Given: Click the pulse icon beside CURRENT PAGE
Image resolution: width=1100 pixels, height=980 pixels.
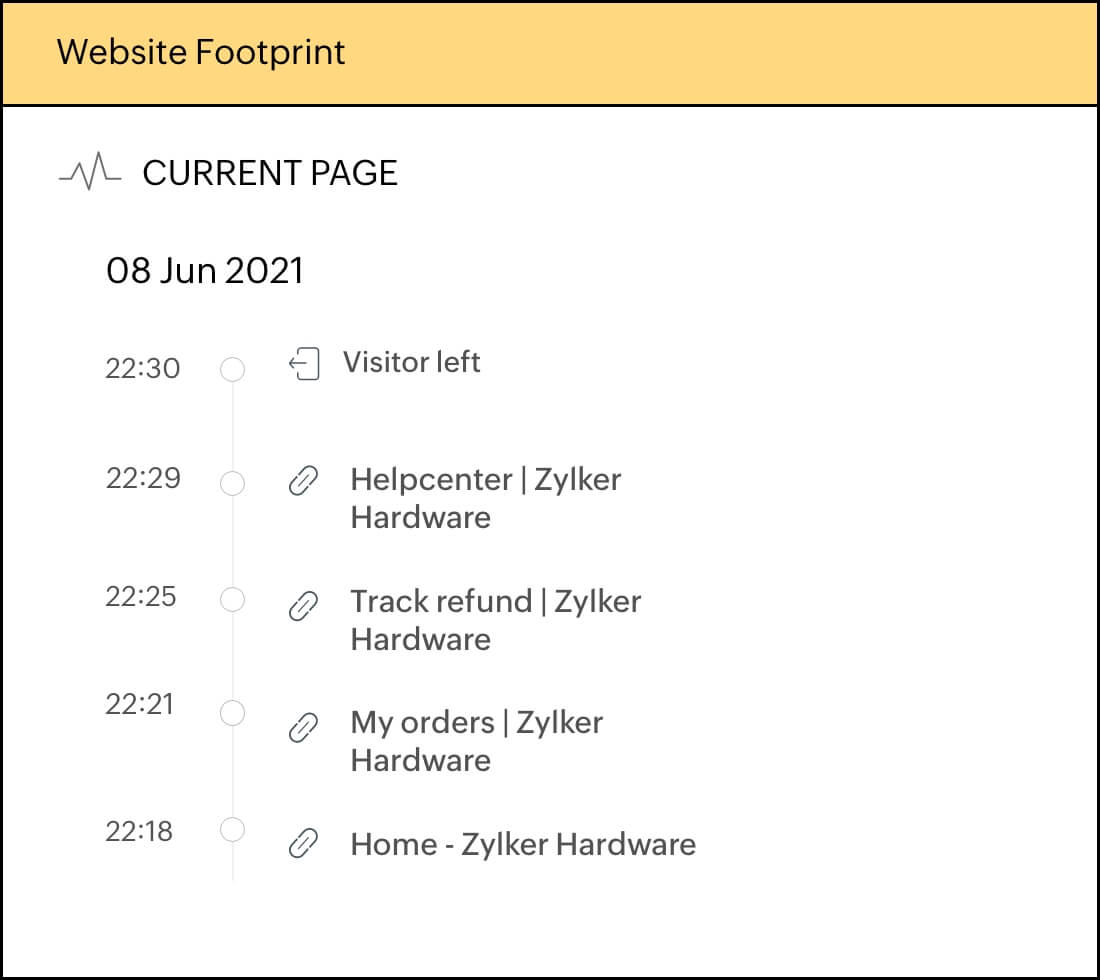Looking at the screenshot, I should point(89,173).
